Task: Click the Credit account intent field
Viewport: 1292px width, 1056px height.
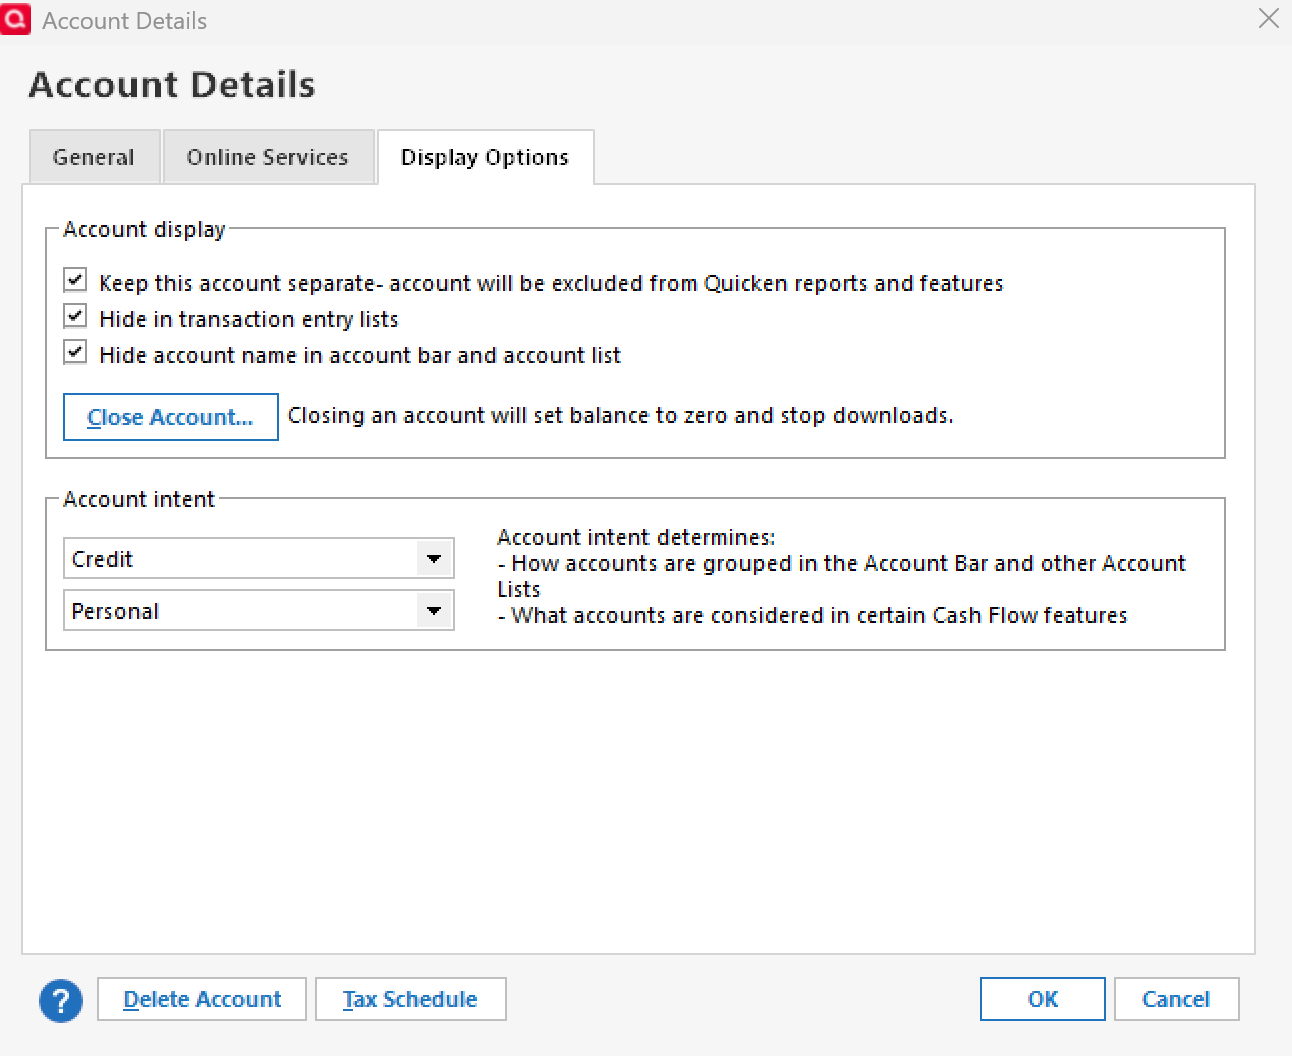Action: click(x=240, y=559)
